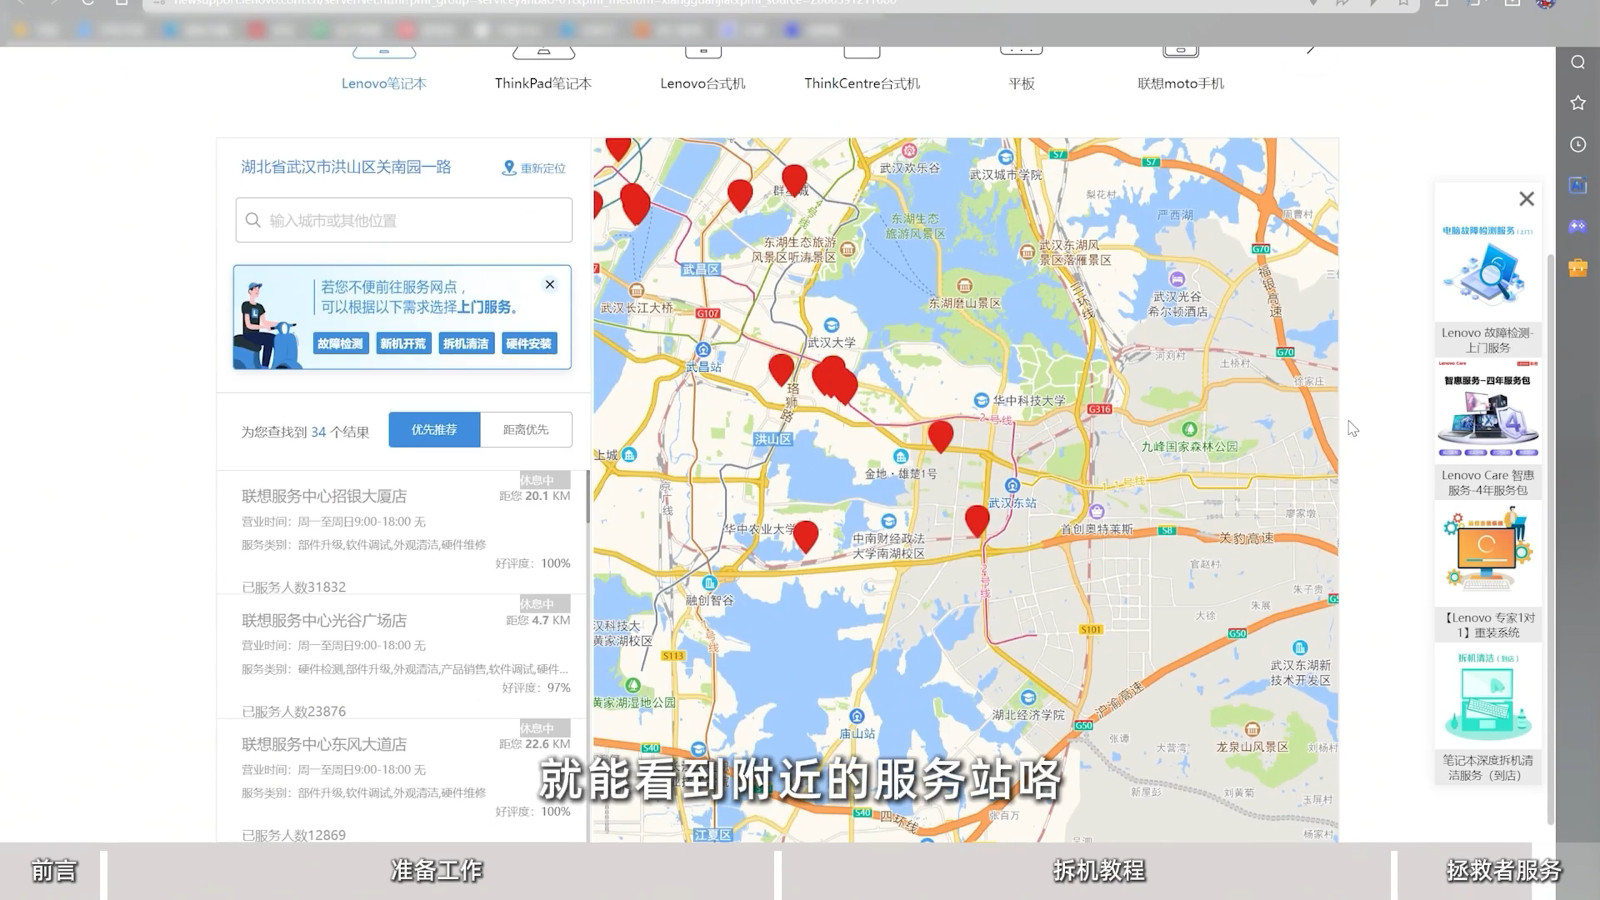The height and width of the screenshot is (900, 1600).
Task: Open 联想服务中心光谷广场店 result
Action: coord(324,620)
